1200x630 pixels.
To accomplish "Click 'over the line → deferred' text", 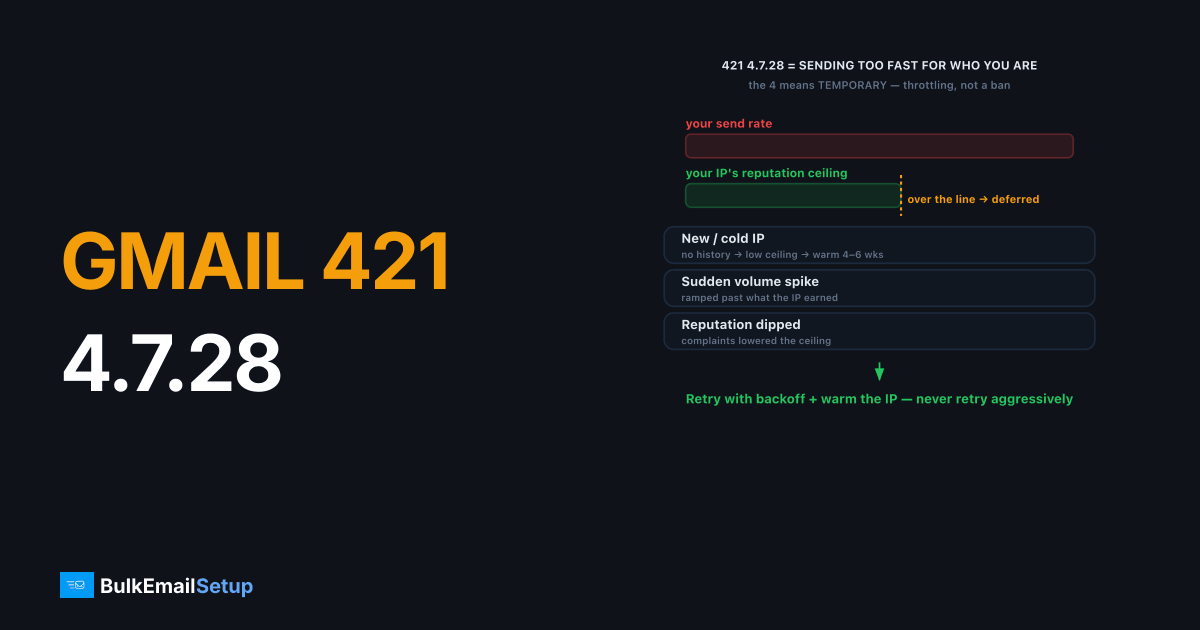I will [973, 199].
